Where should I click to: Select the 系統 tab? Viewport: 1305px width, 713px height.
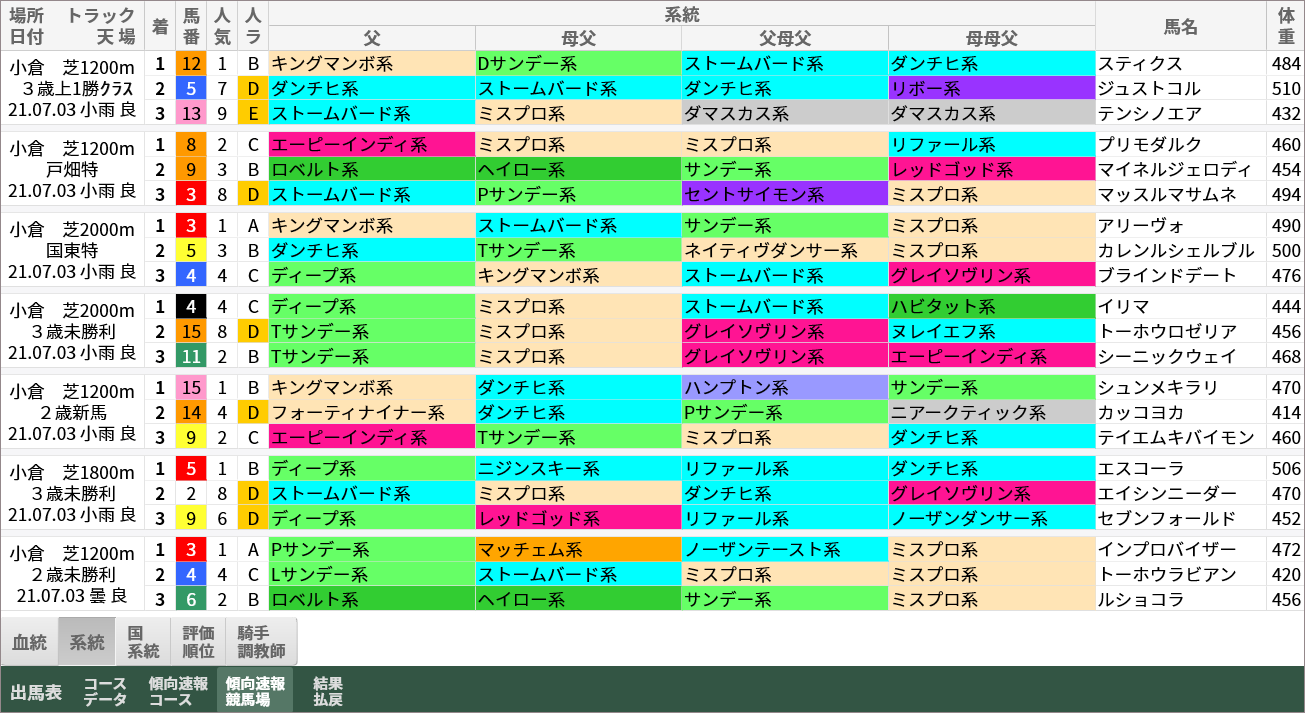pos(86,642)
